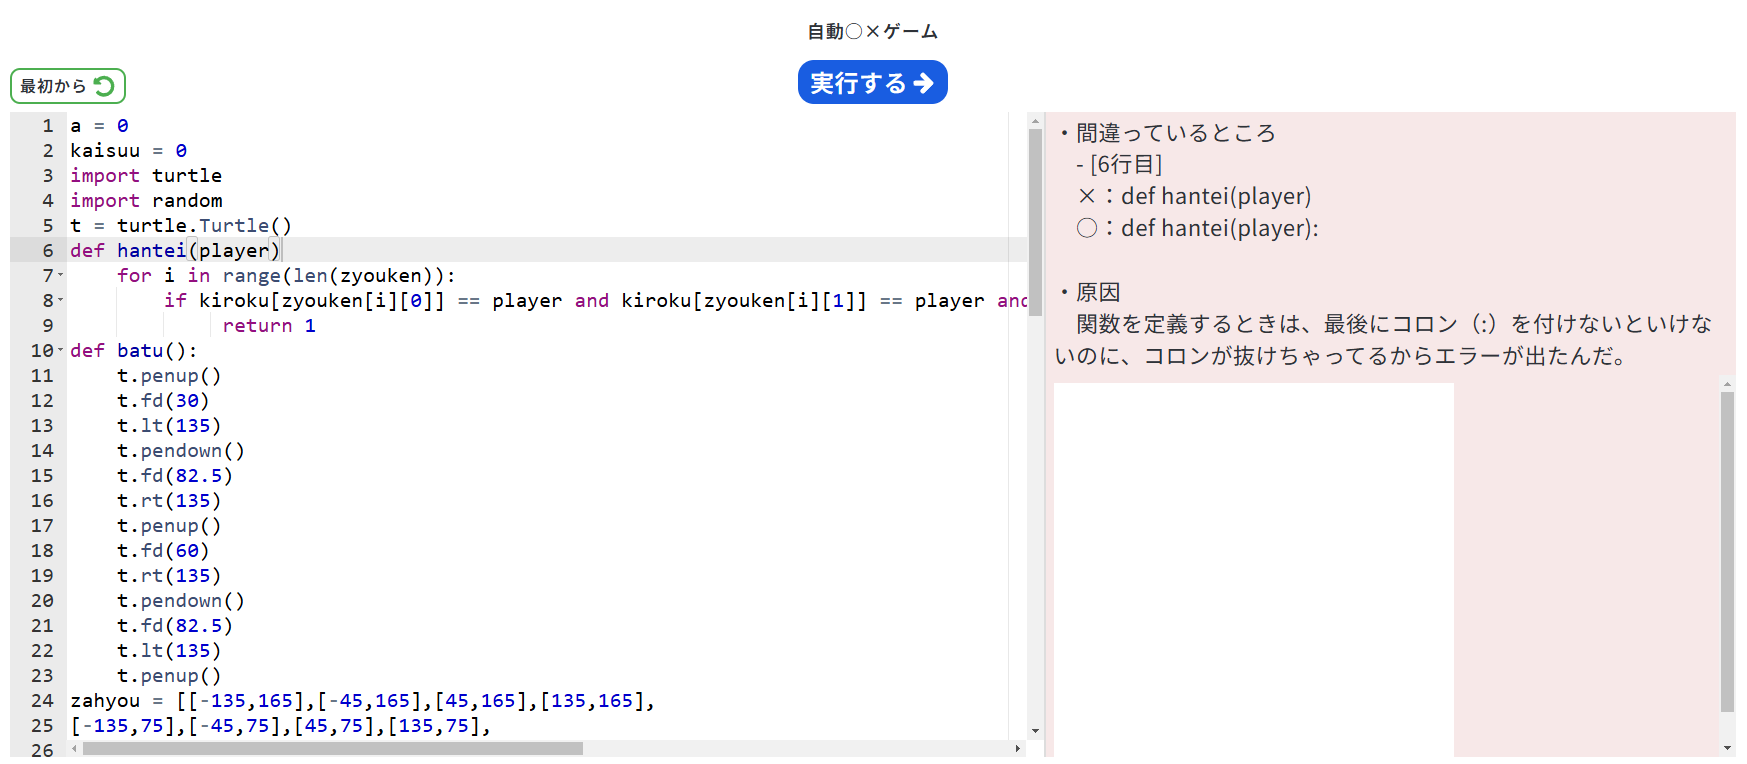Click the editor vertical scrollbar down arrow
The height and width of the screenshot is (764, 1747).
tap(1035, 731)
